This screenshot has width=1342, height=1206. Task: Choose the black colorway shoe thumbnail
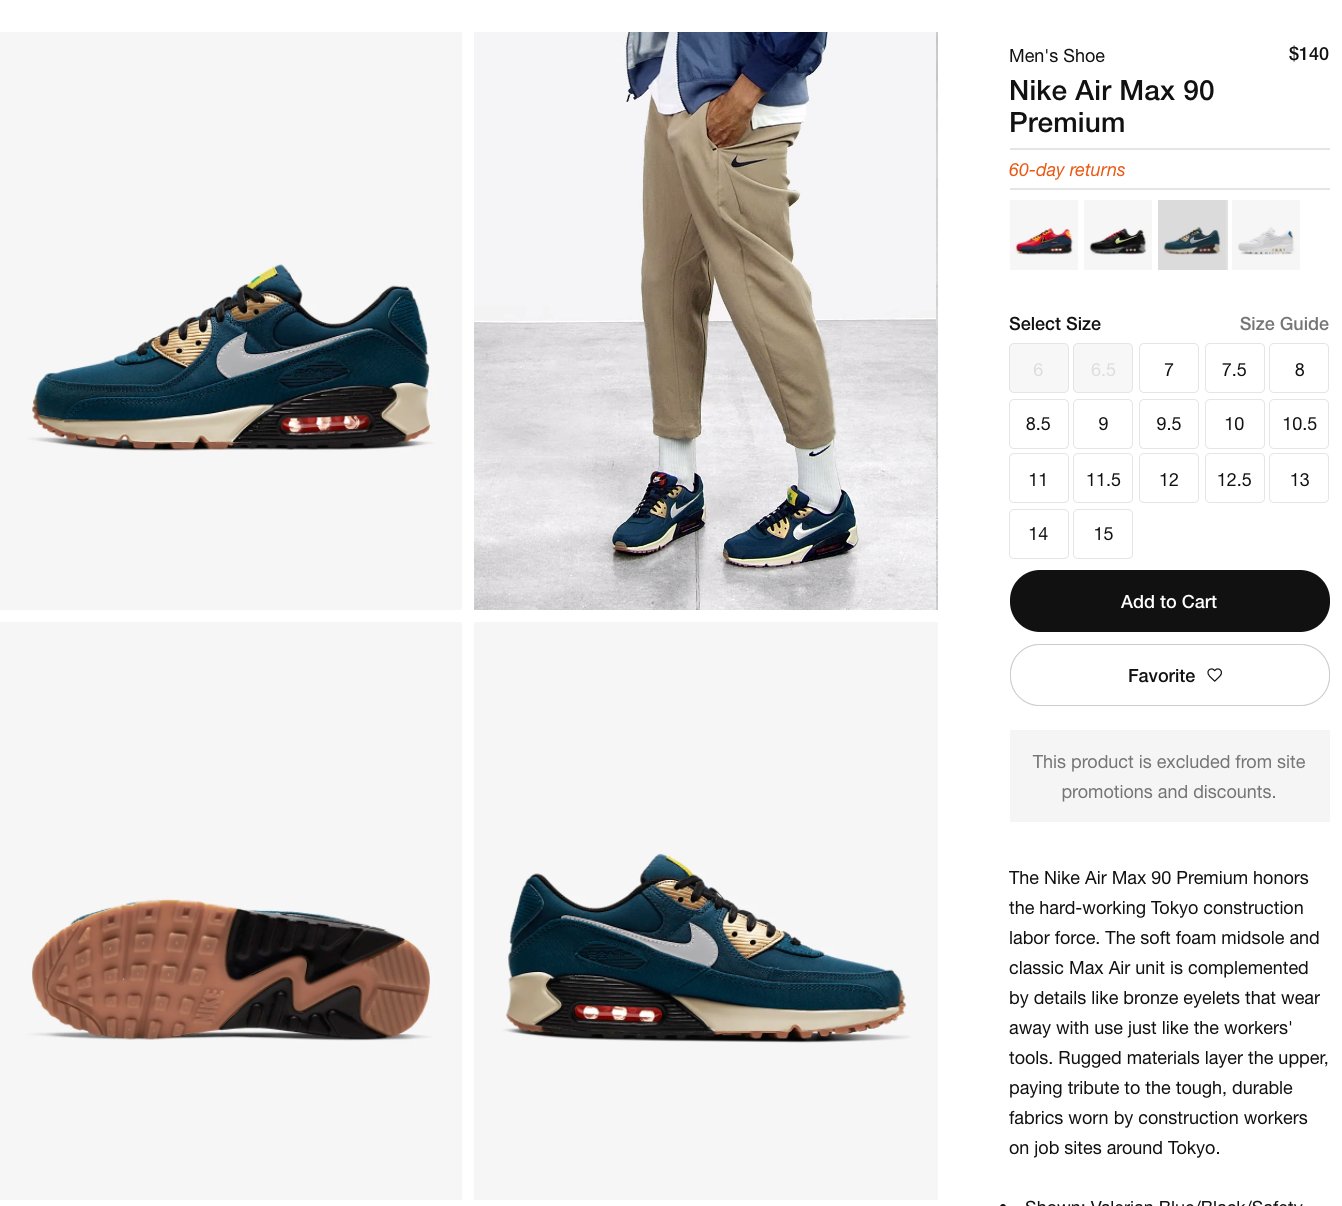pyautogui.click(x=1118, y=235)
